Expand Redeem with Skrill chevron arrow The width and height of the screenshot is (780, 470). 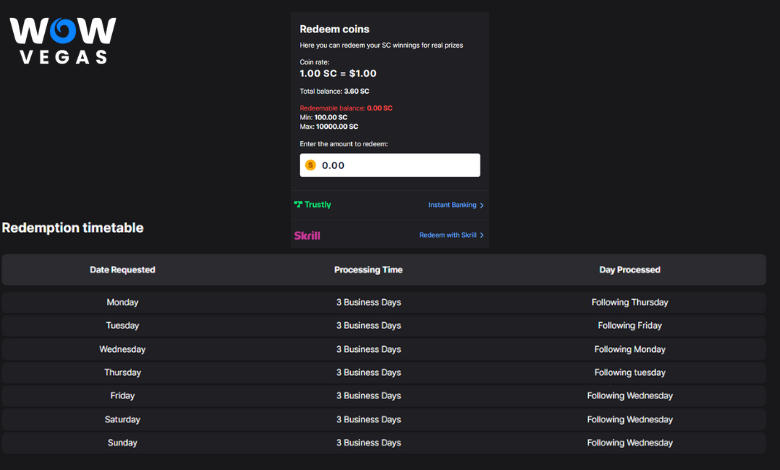click(x=482, y=235)
